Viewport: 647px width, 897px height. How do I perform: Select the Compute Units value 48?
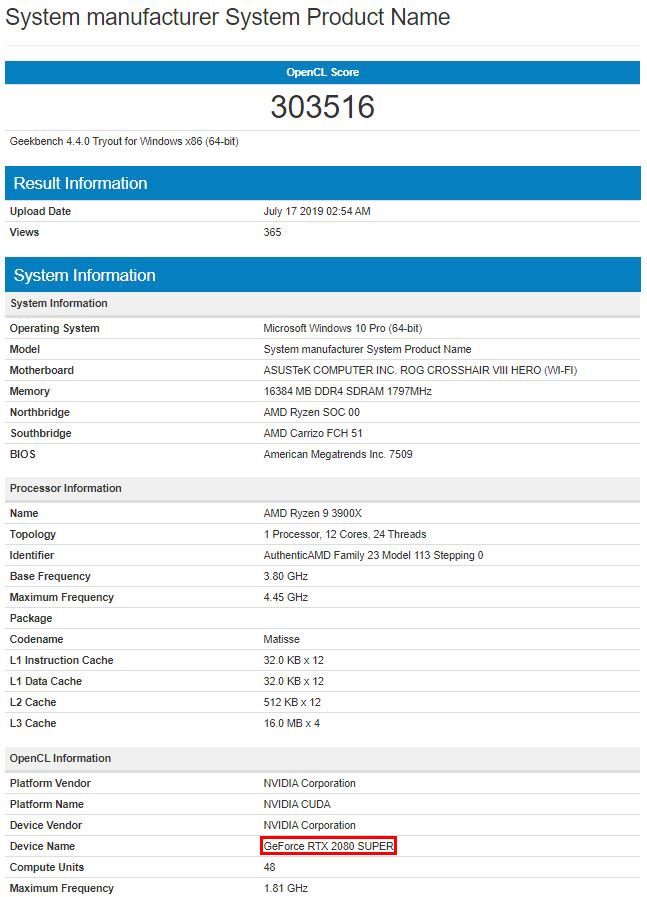point(269,867)
